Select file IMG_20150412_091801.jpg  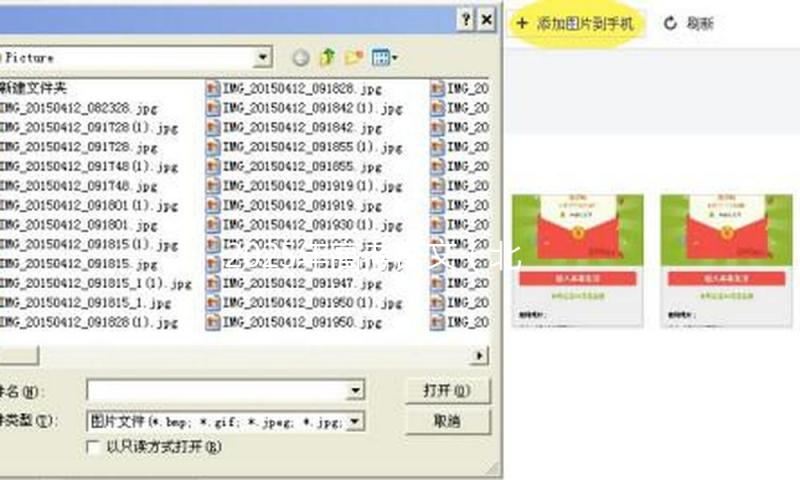click(78, 224)
